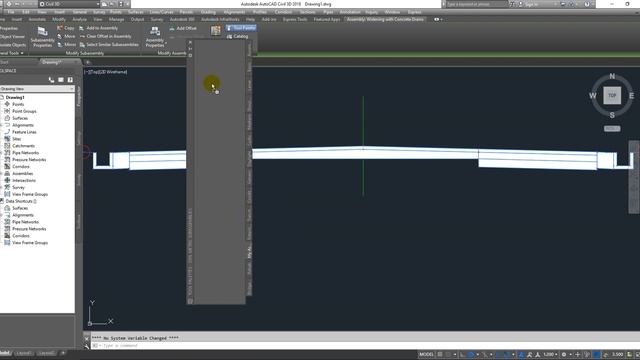Screen dimensions: 640x360
Task: Click the command line close icon
Action: (x=87, y=338)
